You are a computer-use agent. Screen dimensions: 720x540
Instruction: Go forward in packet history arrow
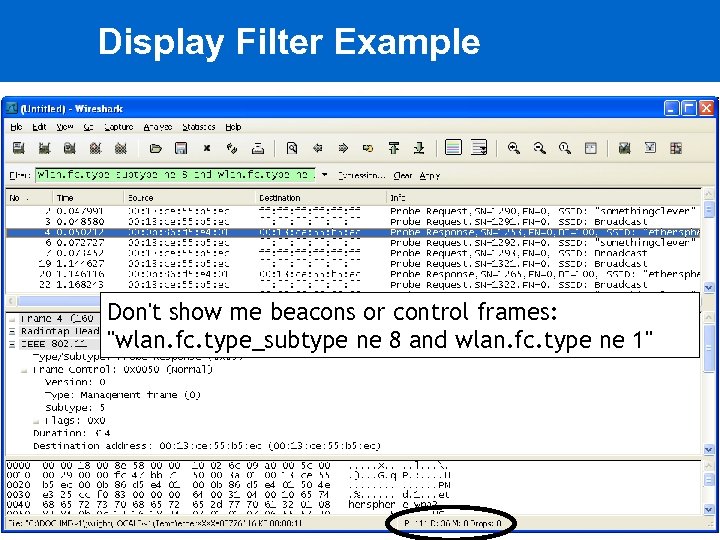(343, 148)
